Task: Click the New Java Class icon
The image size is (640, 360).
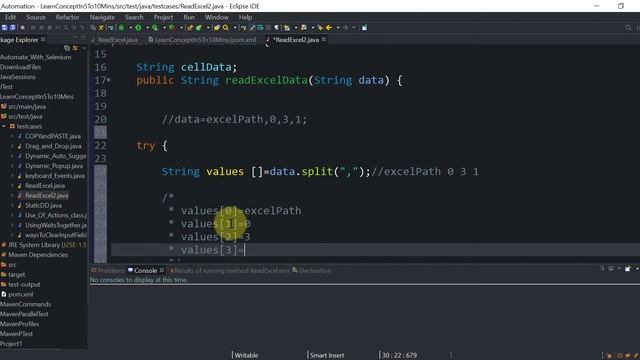Action: (199, 28)
